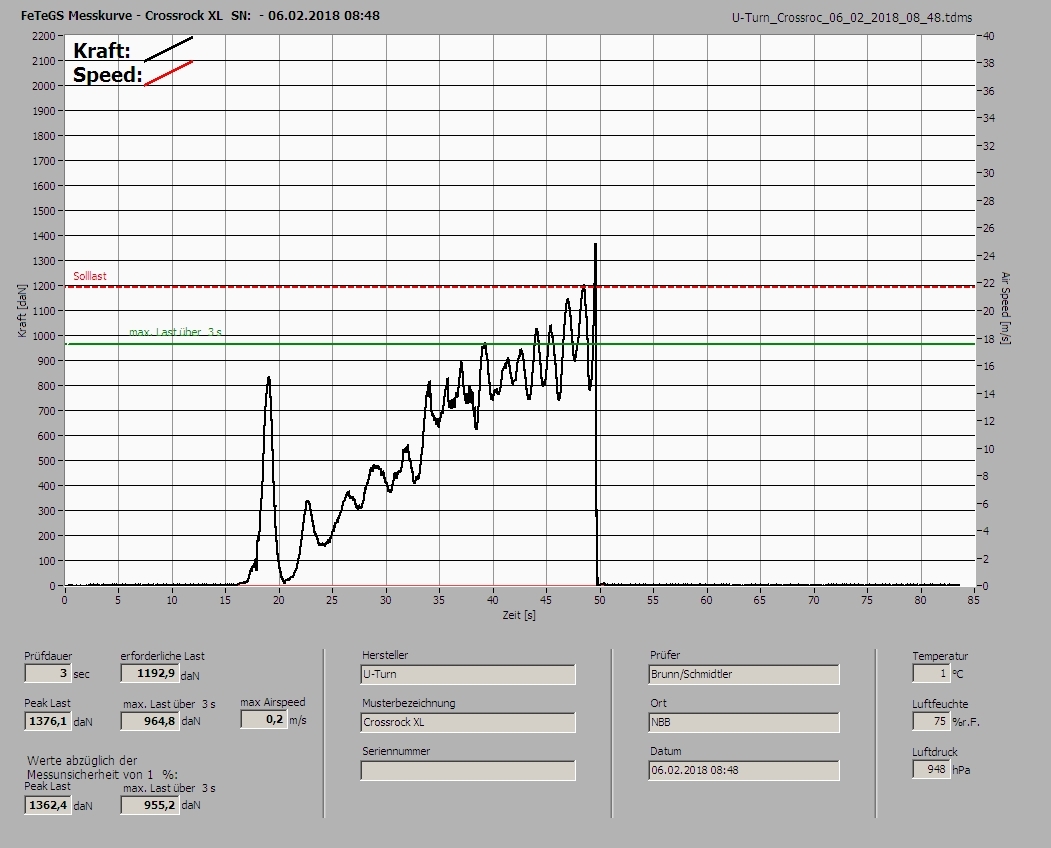
Task: Click the empty Seriennummer field
Action: click(468, 770)
